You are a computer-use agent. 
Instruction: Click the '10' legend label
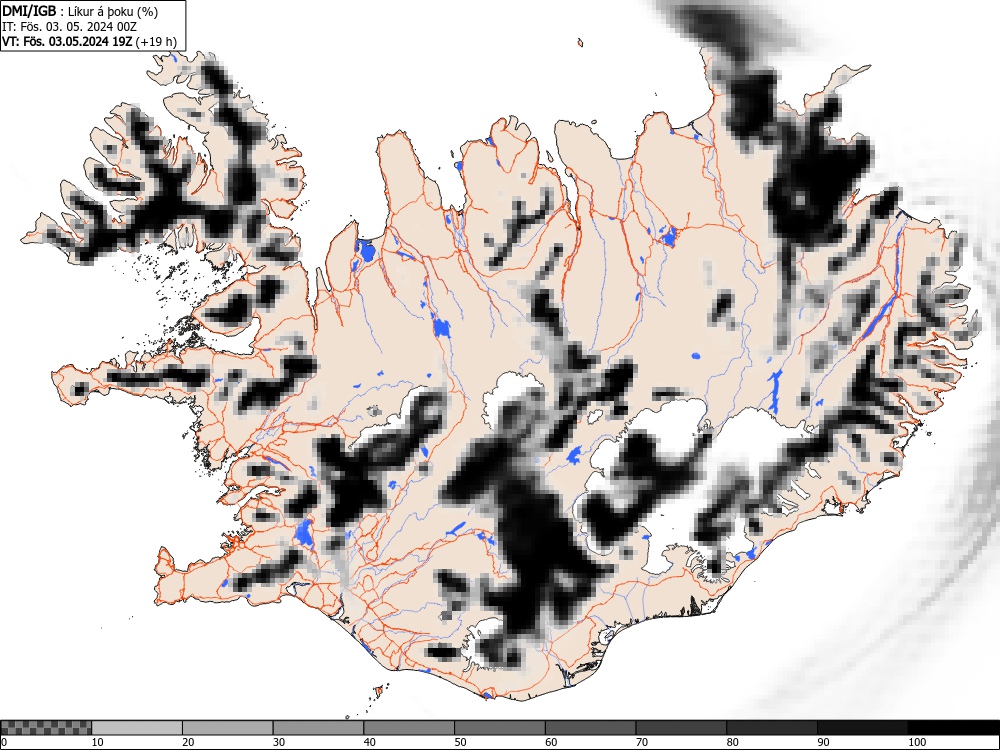pyautogui.click(x=98, y=742)
